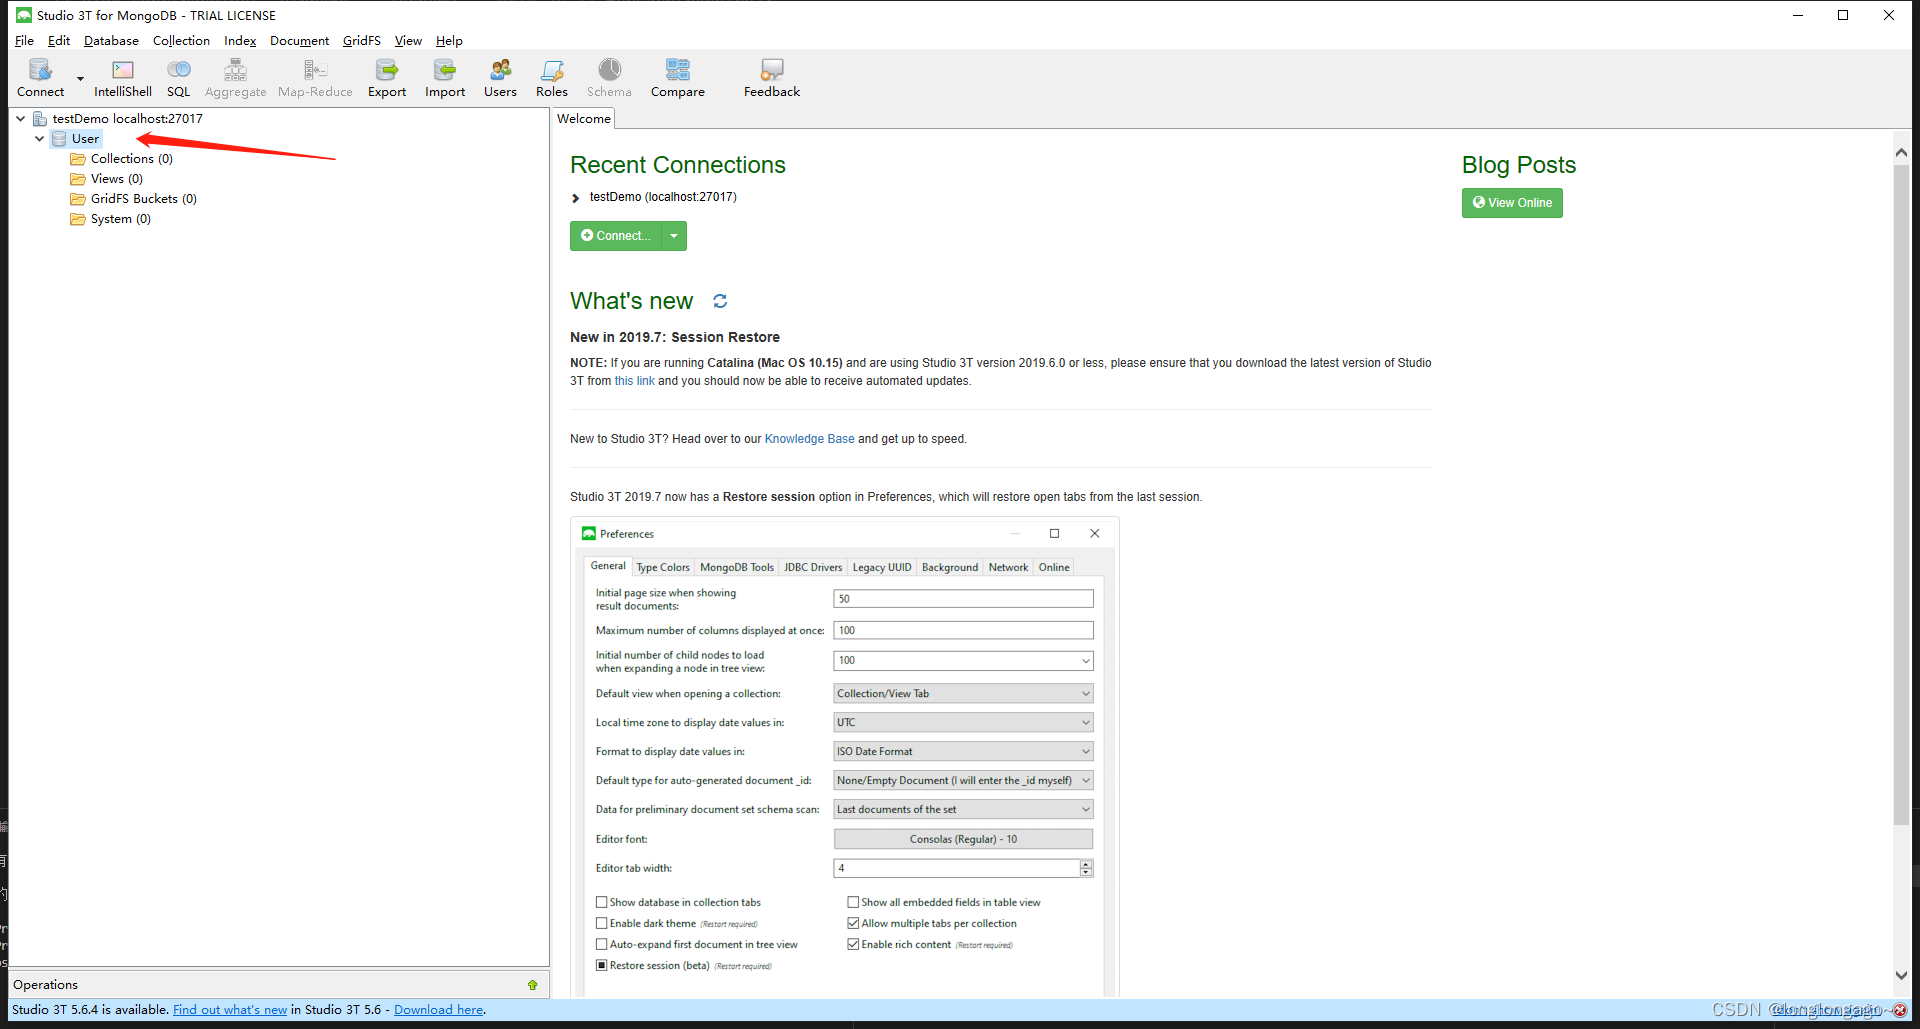The width and height of the screenshot is (1920, 1029).
Task: Select GridFS Buckets (0) in the tree
Action: (143, 199)
